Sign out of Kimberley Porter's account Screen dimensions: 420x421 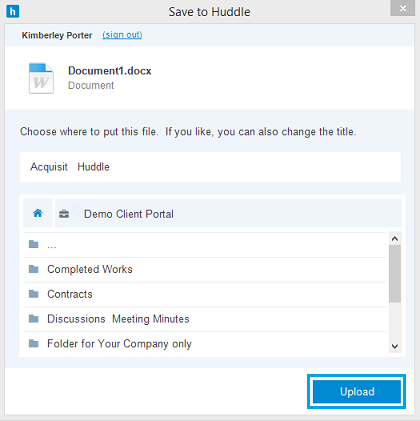coord(122,35)
